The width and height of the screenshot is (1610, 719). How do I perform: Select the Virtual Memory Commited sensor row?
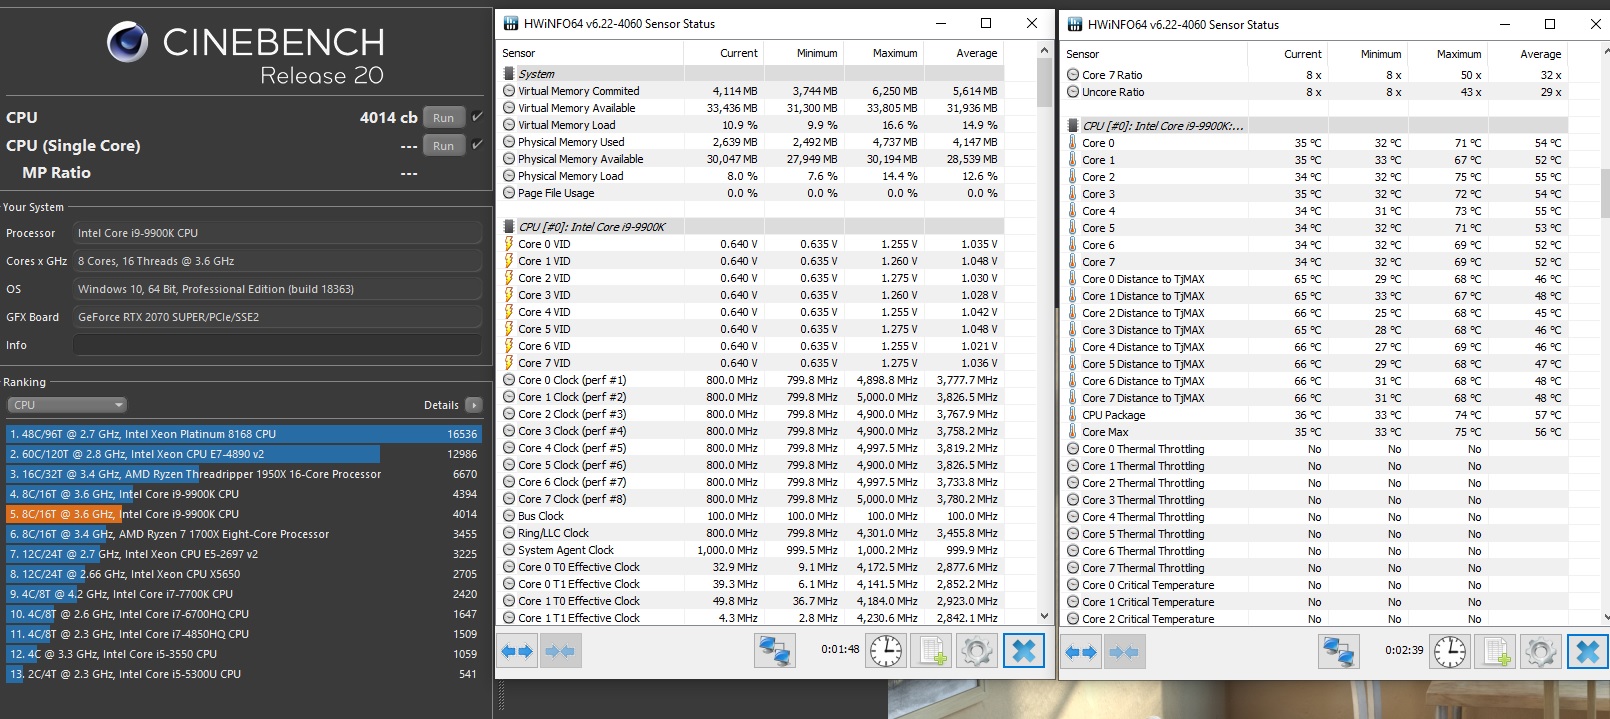coord(750,91)
